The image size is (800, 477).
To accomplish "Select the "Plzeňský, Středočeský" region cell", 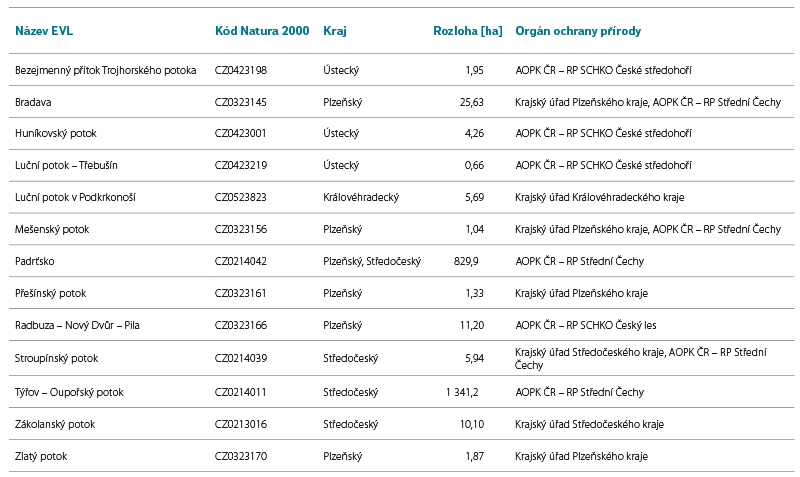I will coord(372,261).
